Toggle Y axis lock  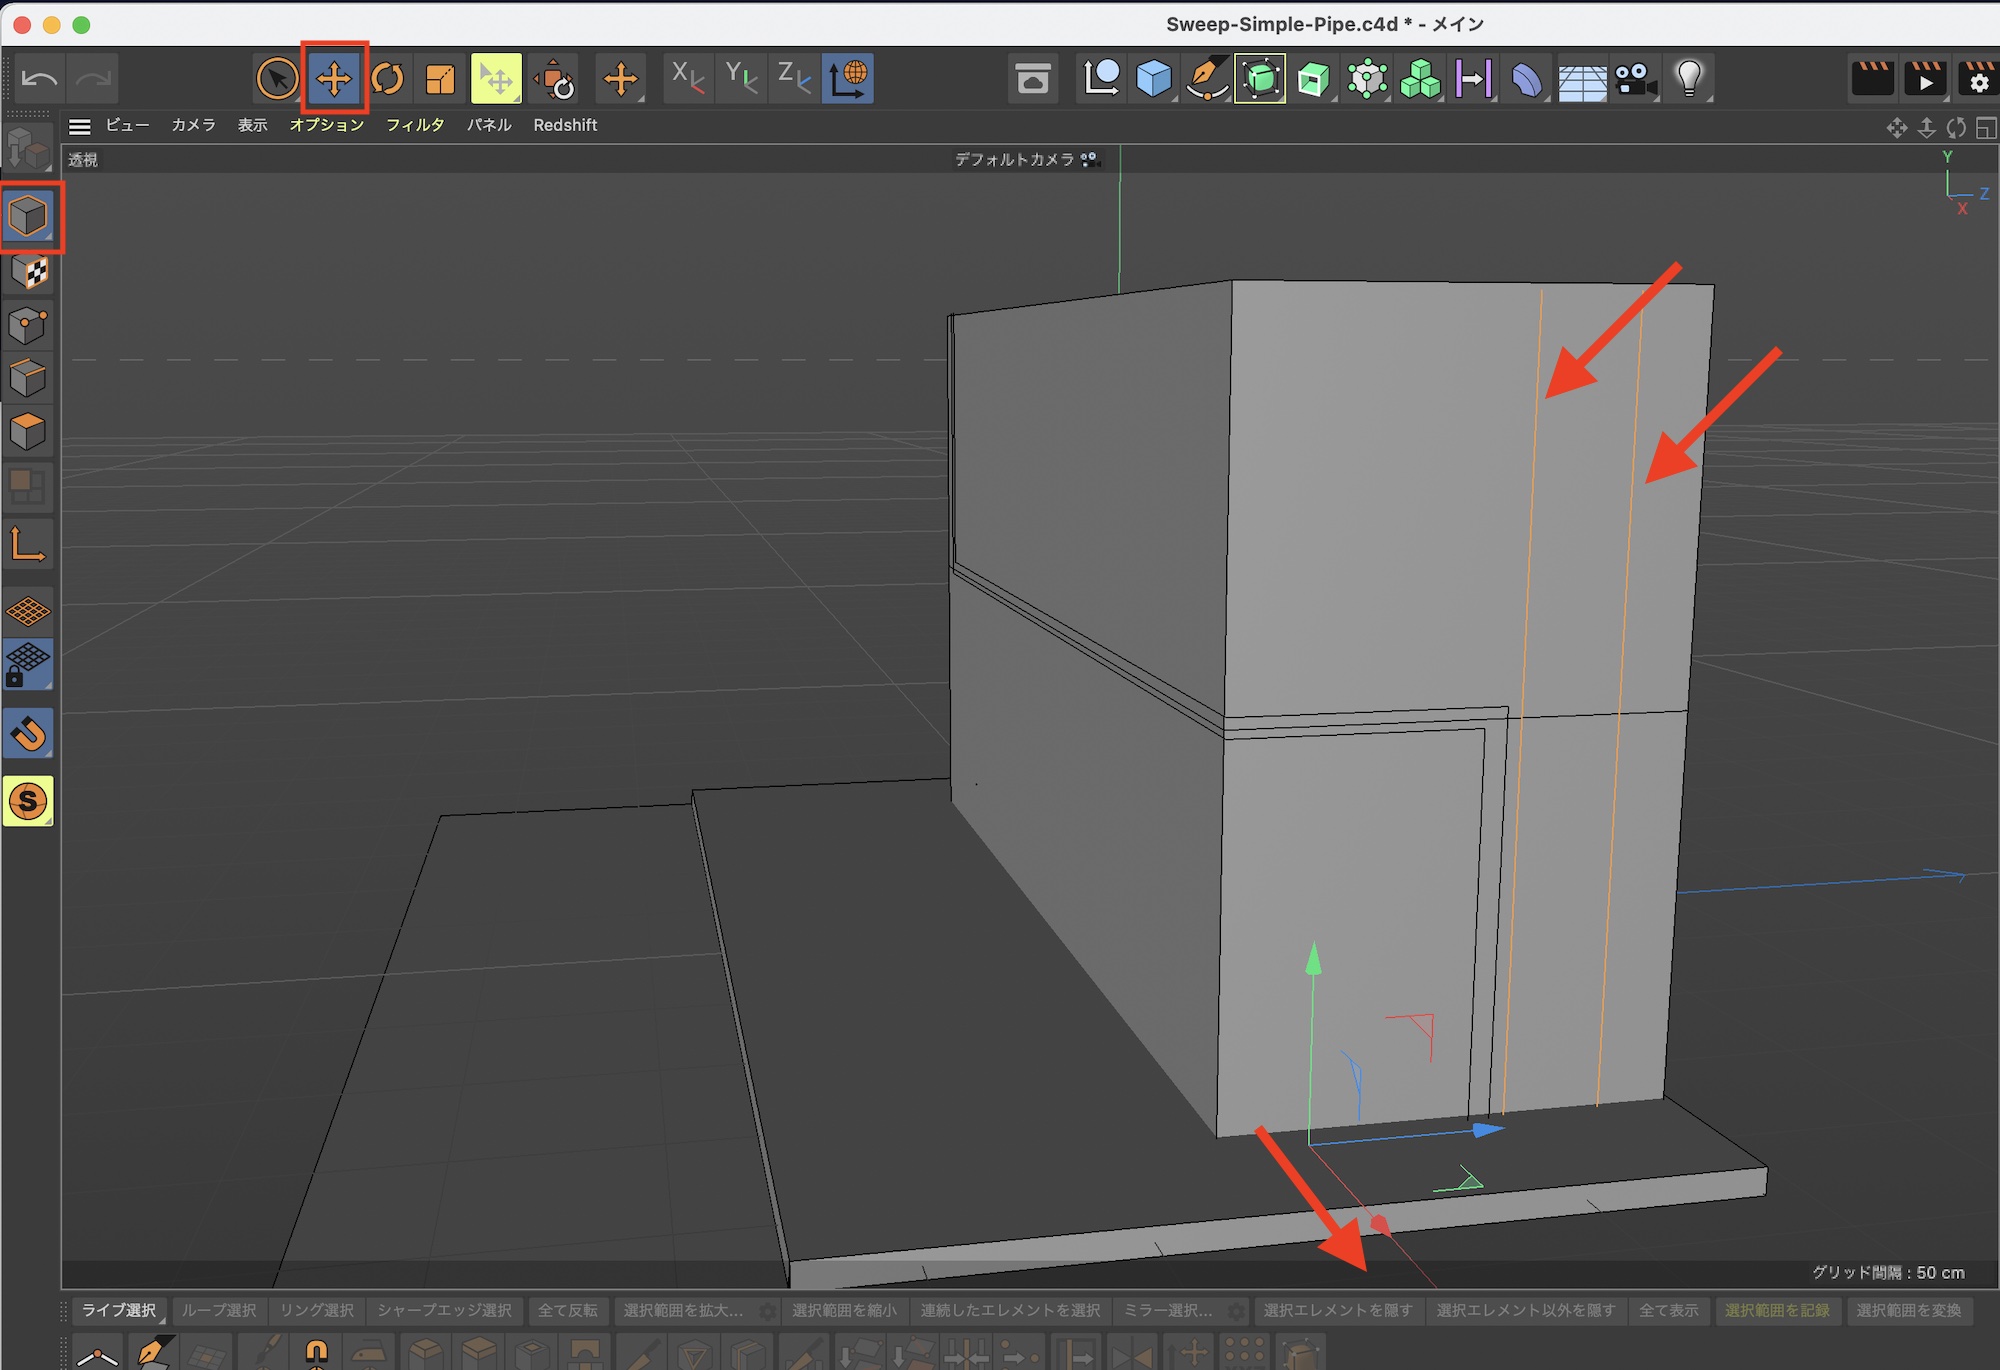click(x=741, y=78)
